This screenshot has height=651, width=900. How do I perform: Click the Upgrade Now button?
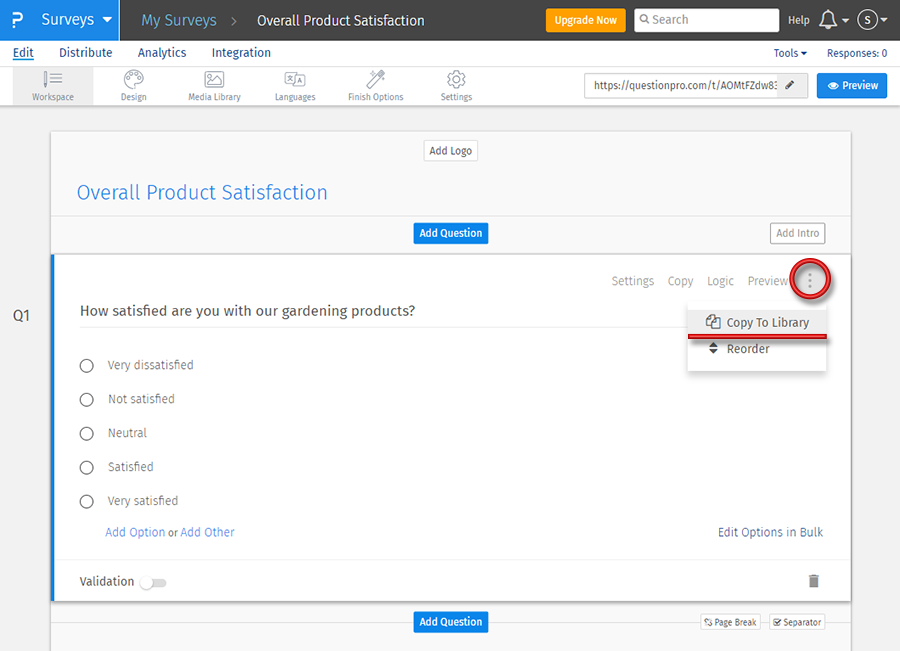click(585, 20)
